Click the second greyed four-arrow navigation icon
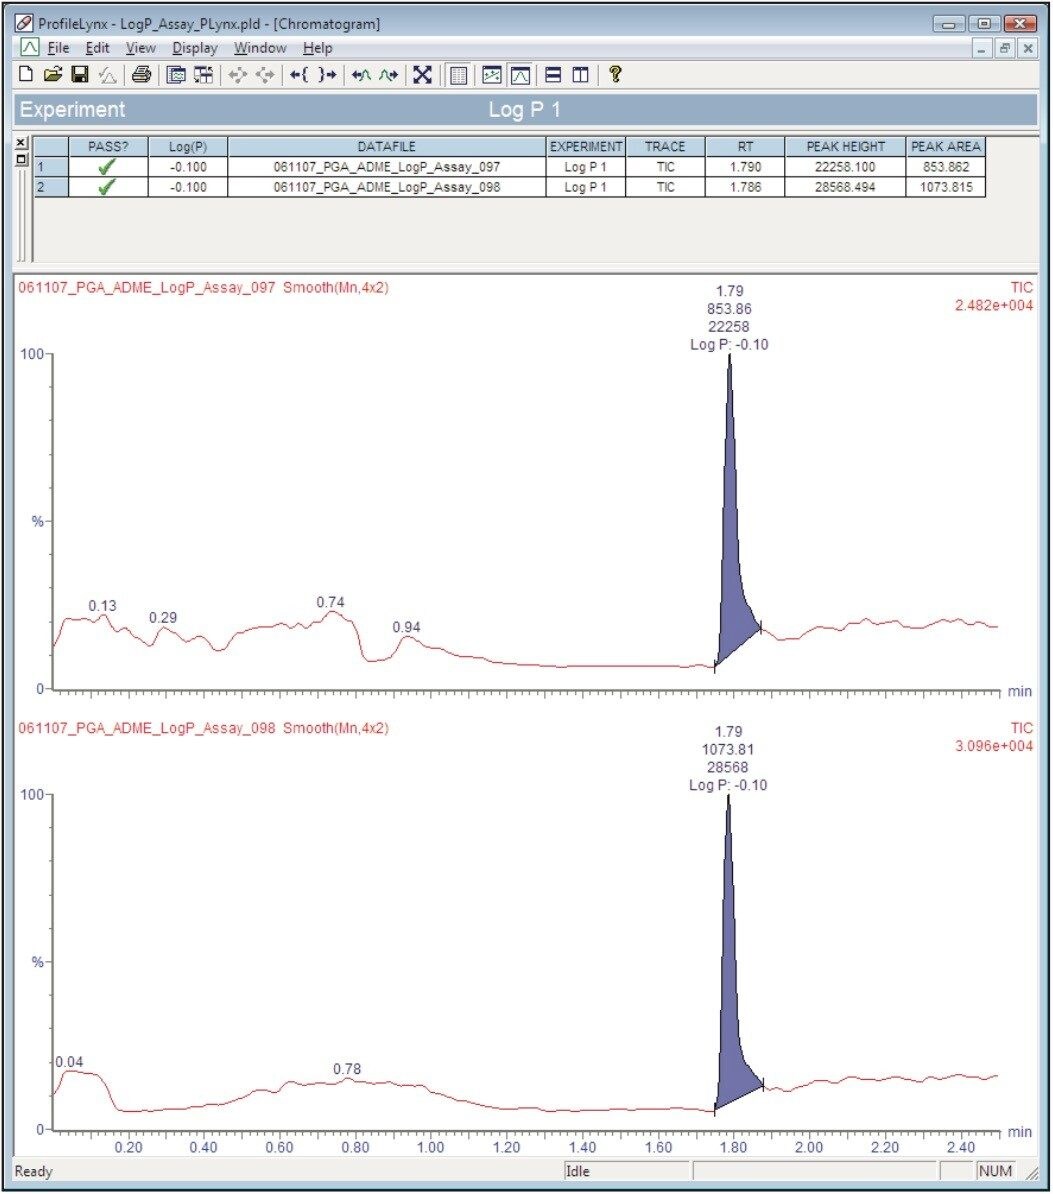This screenshot has width=1053, height=1194. click(x=265, y=75)
